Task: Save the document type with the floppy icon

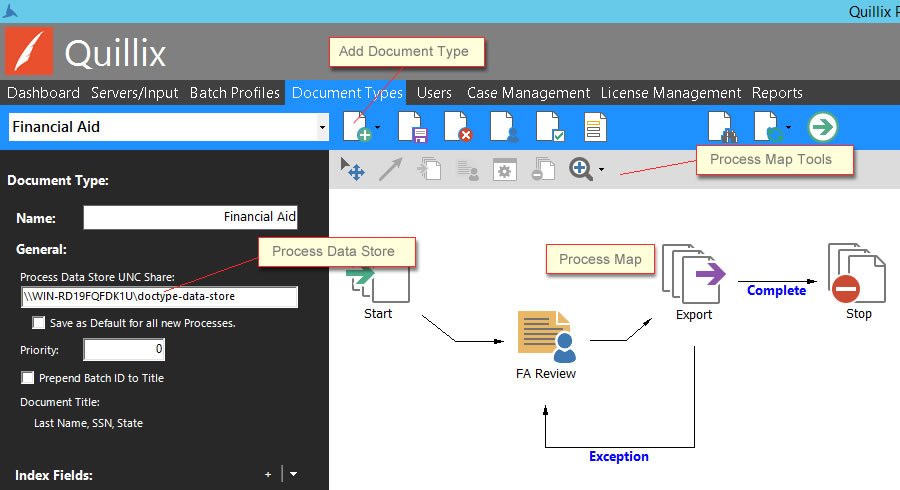Action: (412, 127)
